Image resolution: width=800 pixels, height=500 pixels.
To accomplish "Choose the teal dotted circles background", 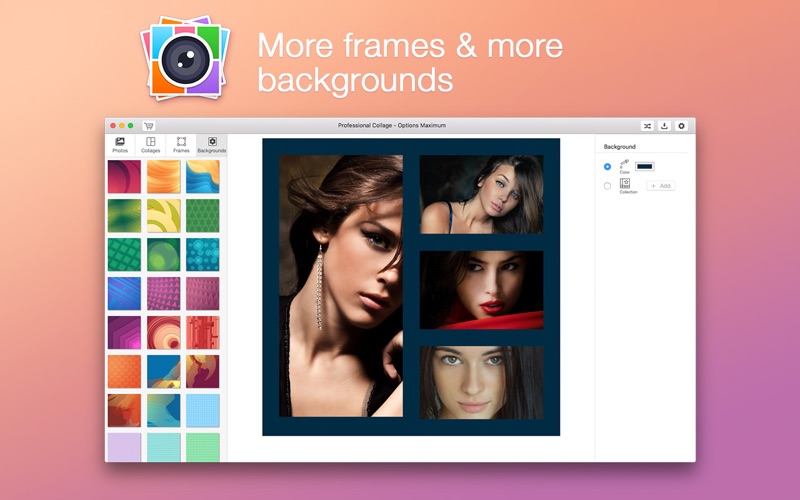I will tap(203, 255).
